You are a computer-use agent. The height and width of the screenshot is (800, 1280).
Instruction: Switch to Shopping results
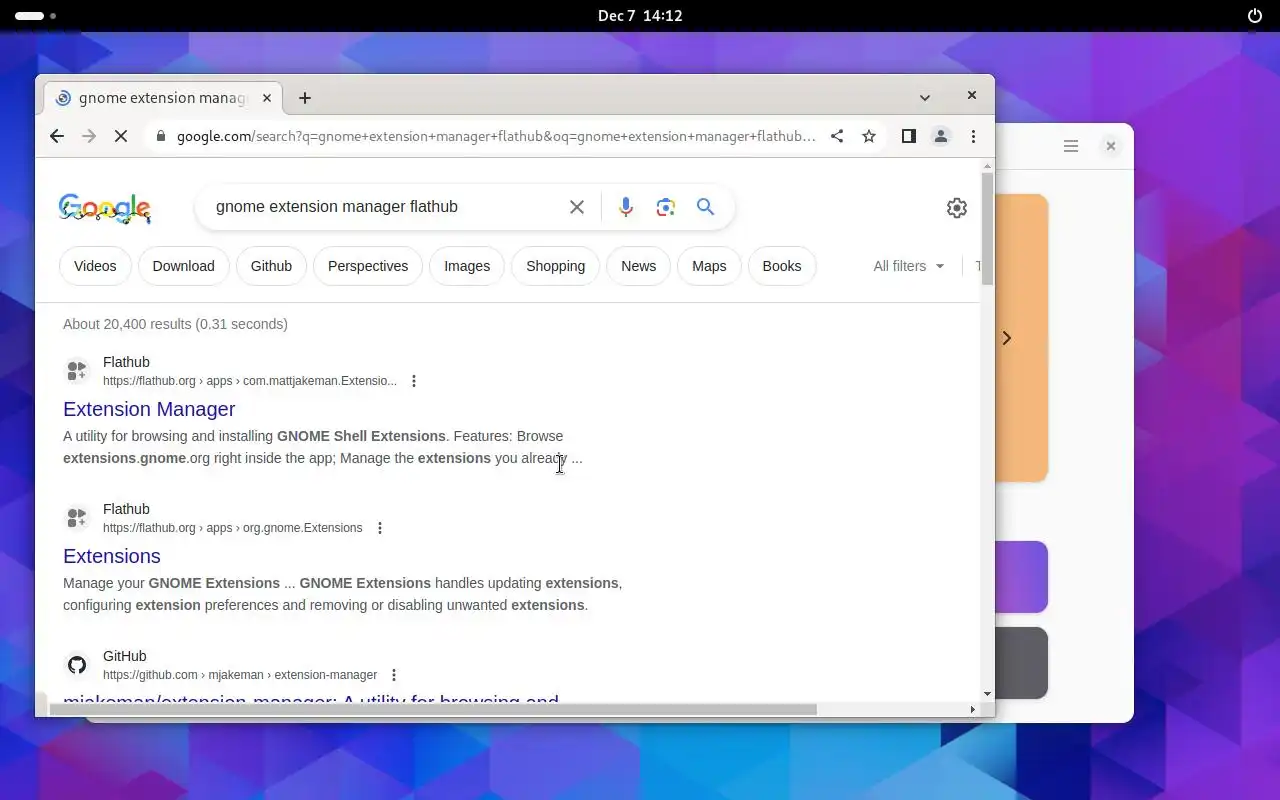click(556, 266)
